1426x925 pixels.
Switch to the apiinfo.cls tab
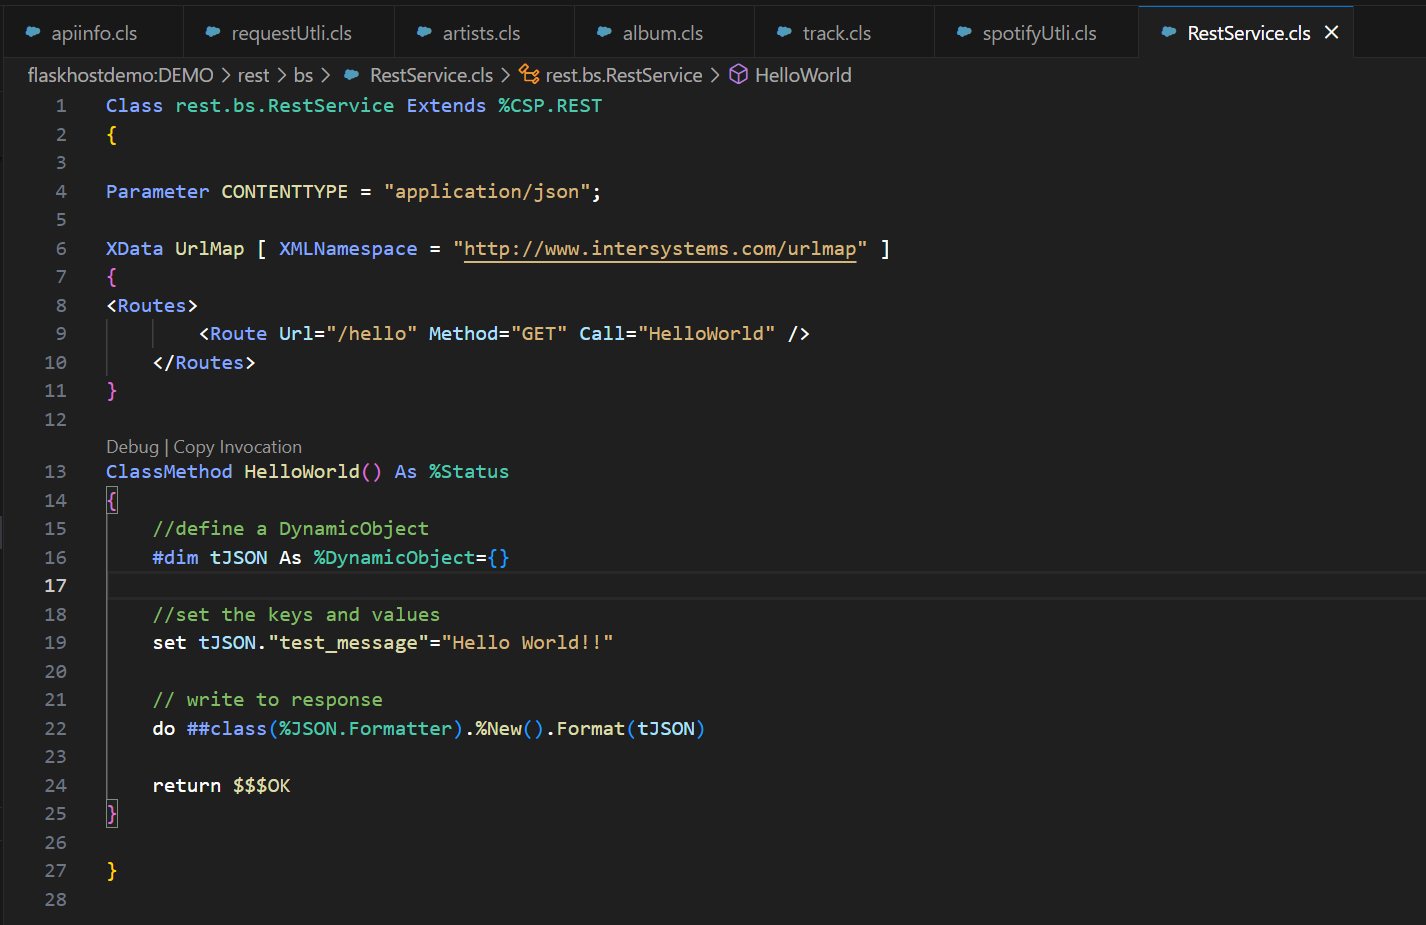pos(93,33)
